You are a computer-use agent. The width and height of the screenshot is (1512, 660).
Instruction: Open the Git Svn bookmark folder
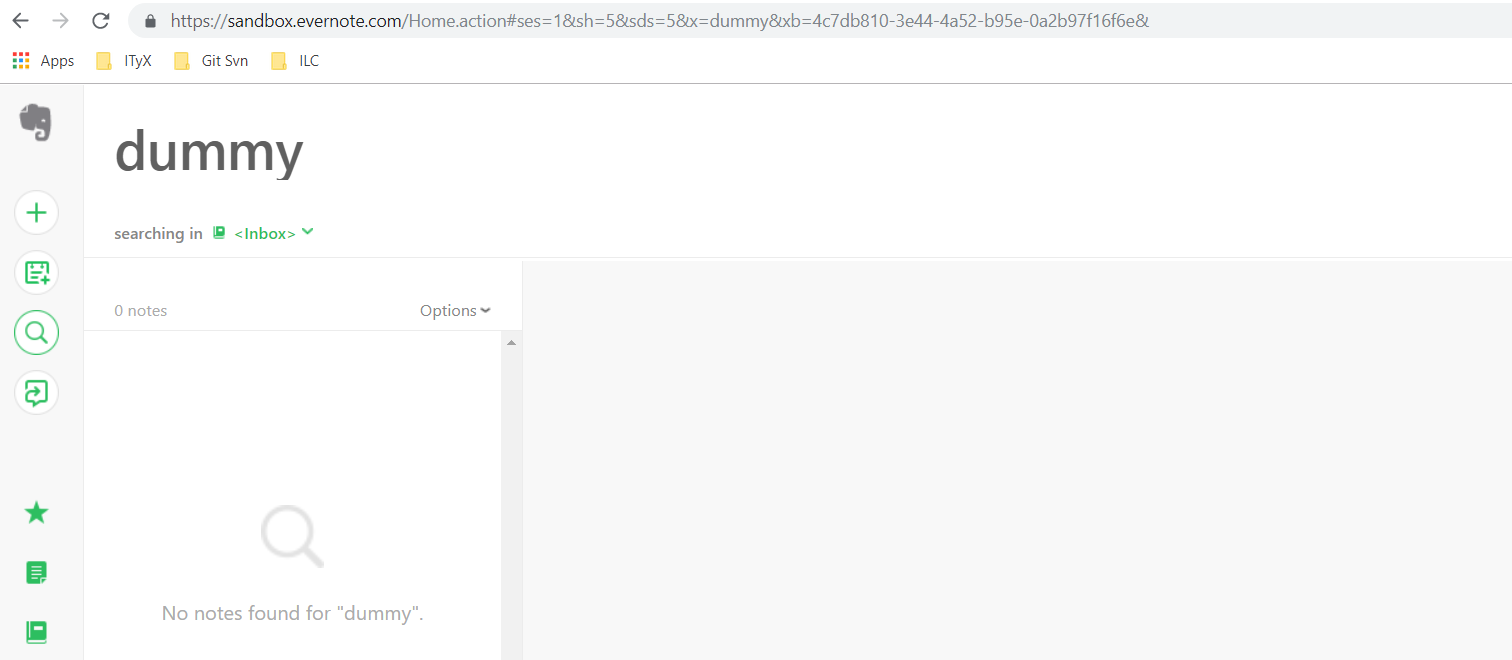211,61
